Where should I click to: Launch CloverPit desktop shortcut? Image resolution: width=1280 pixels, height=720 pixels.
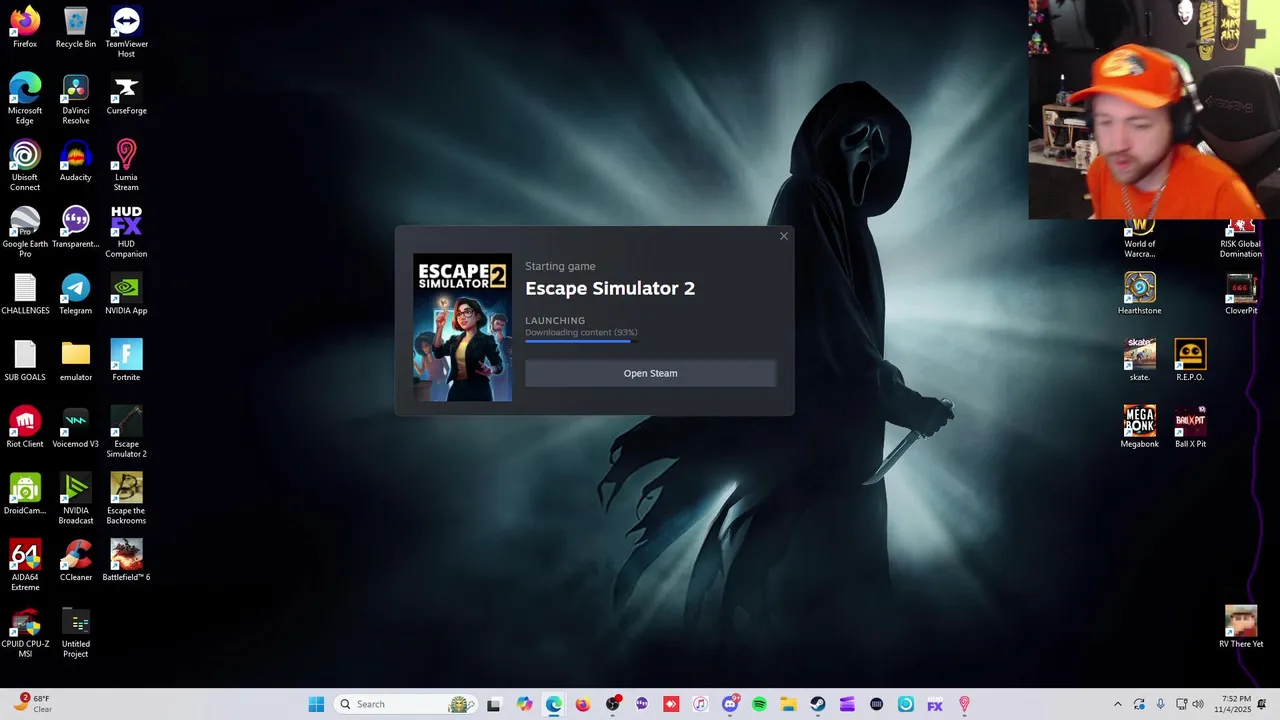pos(1241,294)
